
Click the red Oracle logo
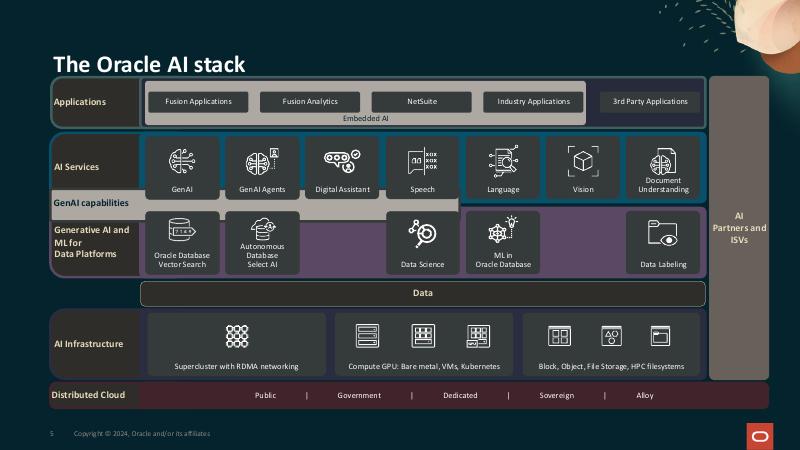tap(760, 436)
